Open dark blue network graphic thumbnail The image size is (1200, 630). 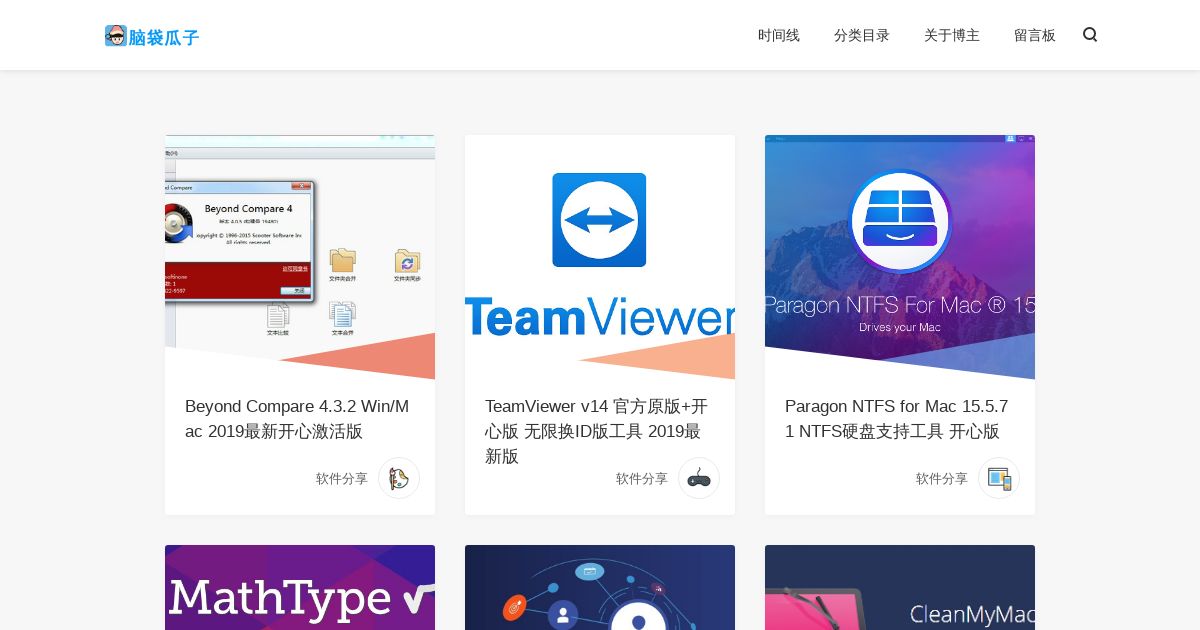pyautogui.click(x=600, y=587)
